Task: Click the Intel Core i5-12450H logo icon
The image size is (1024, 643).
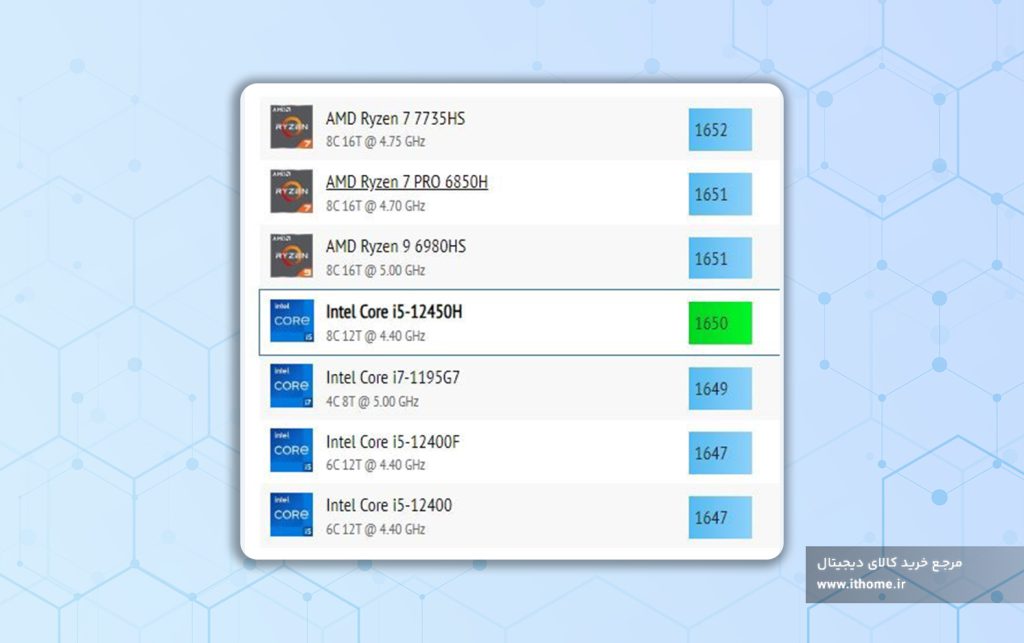Action: click(291, 321)
